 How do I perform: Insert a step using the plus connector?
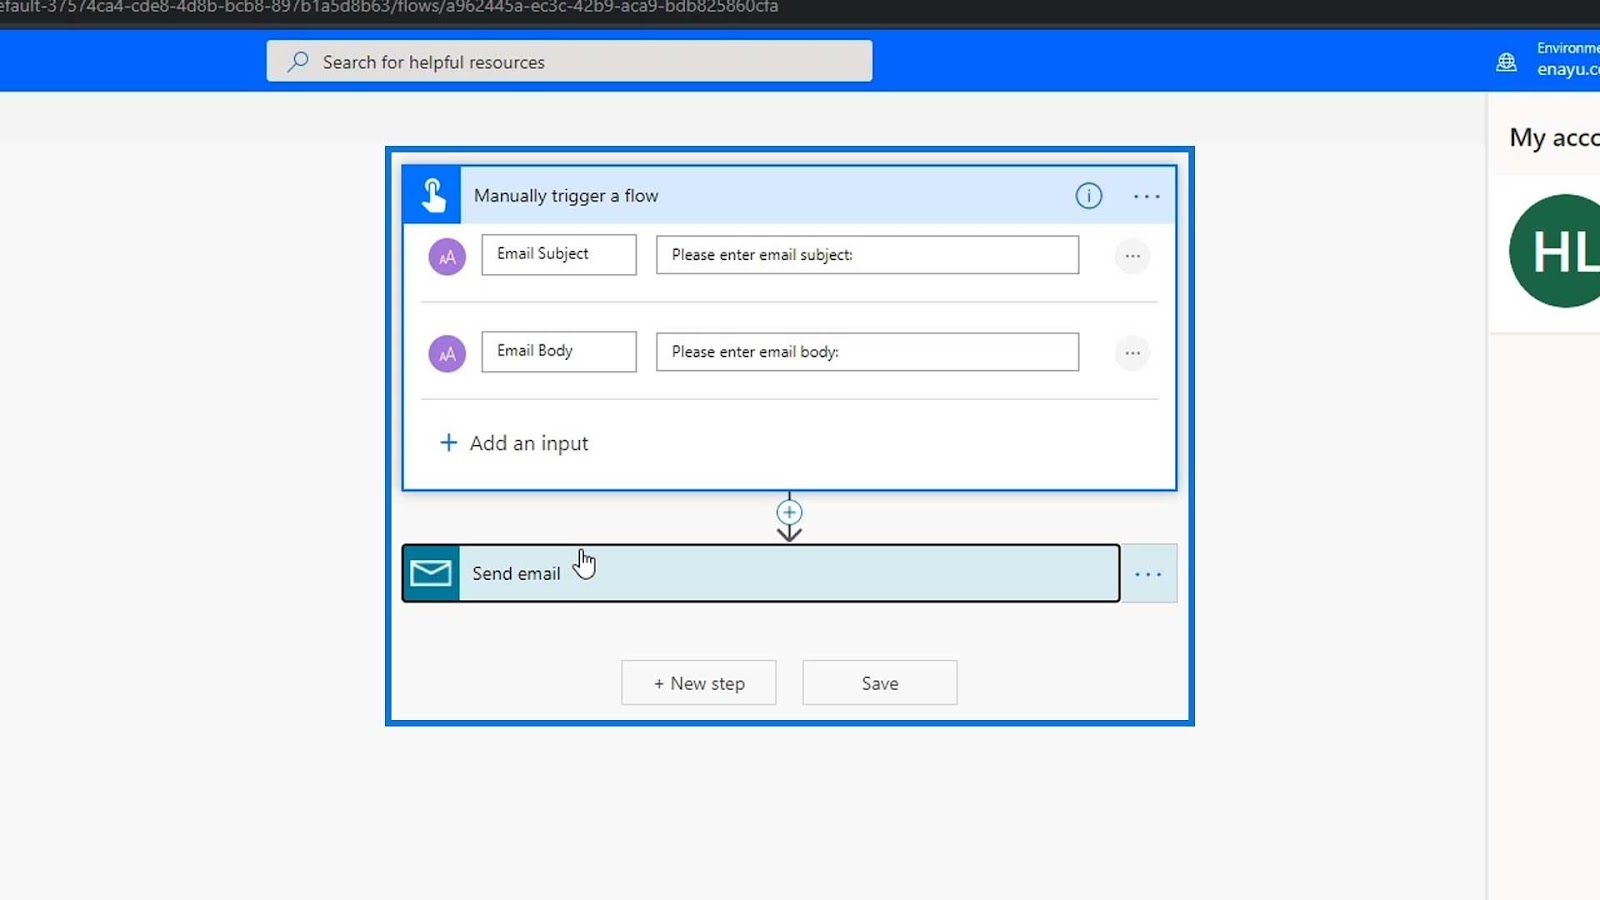point(789,513)
